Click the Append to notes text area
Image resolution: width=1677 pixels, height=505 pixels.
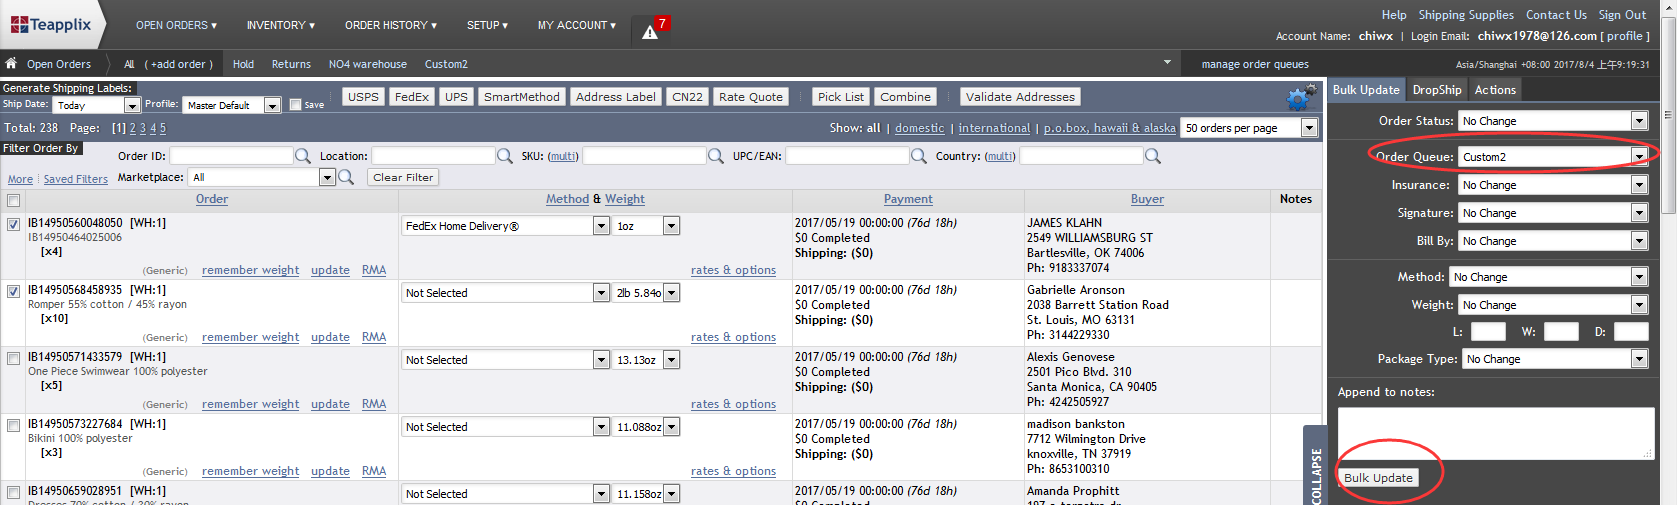pos(1496,433)
